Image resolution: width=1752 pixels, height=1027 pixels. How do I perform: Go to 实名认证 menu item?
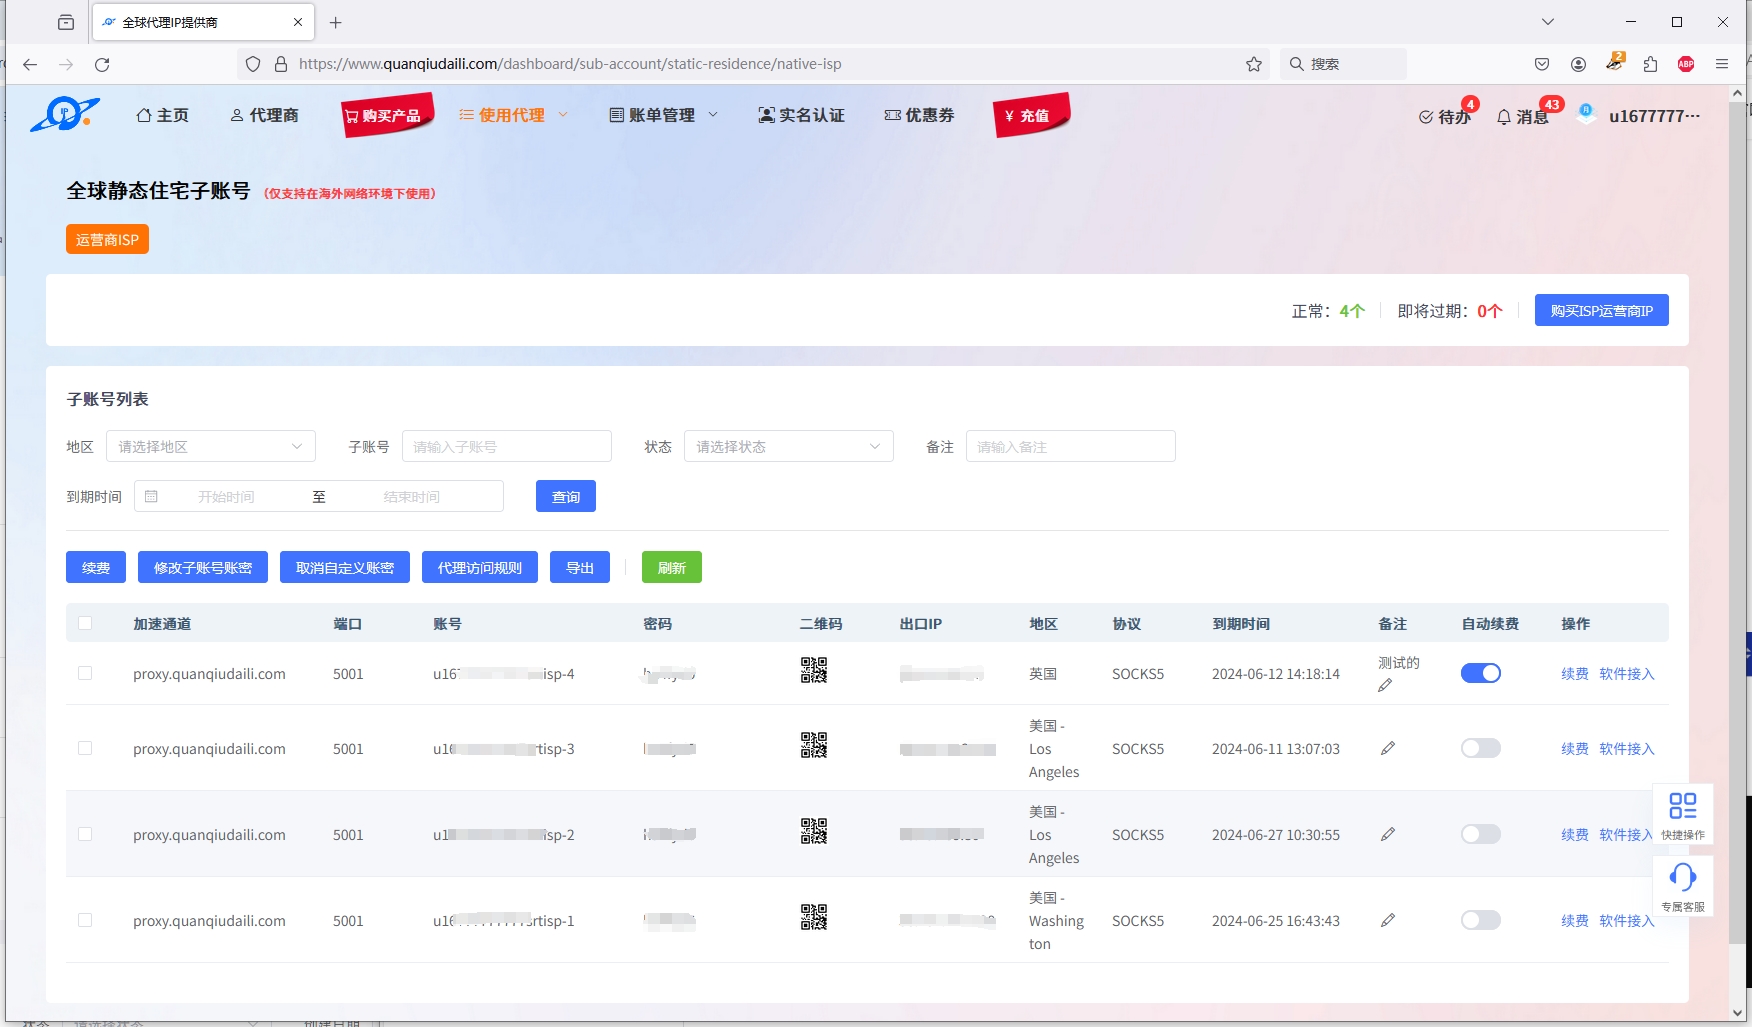coord(801,115)
